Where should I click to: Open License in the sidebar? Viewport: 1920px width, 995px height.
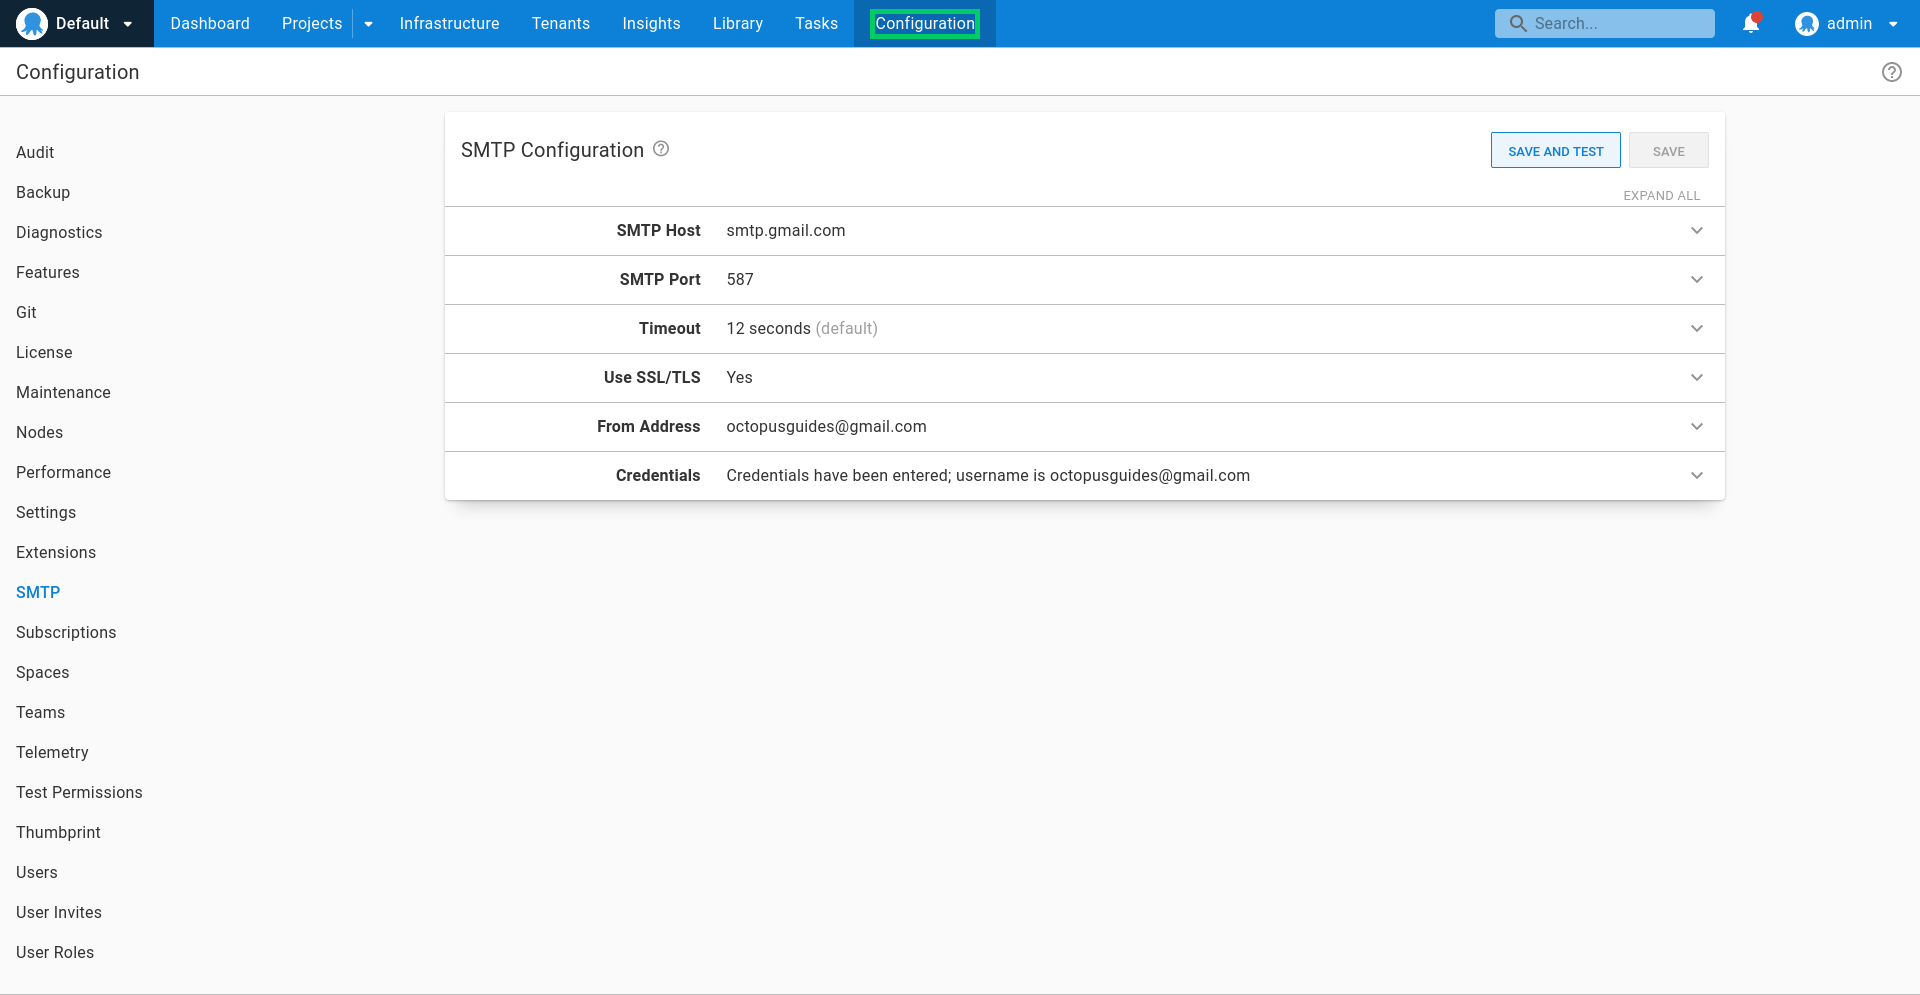[44, 352]
